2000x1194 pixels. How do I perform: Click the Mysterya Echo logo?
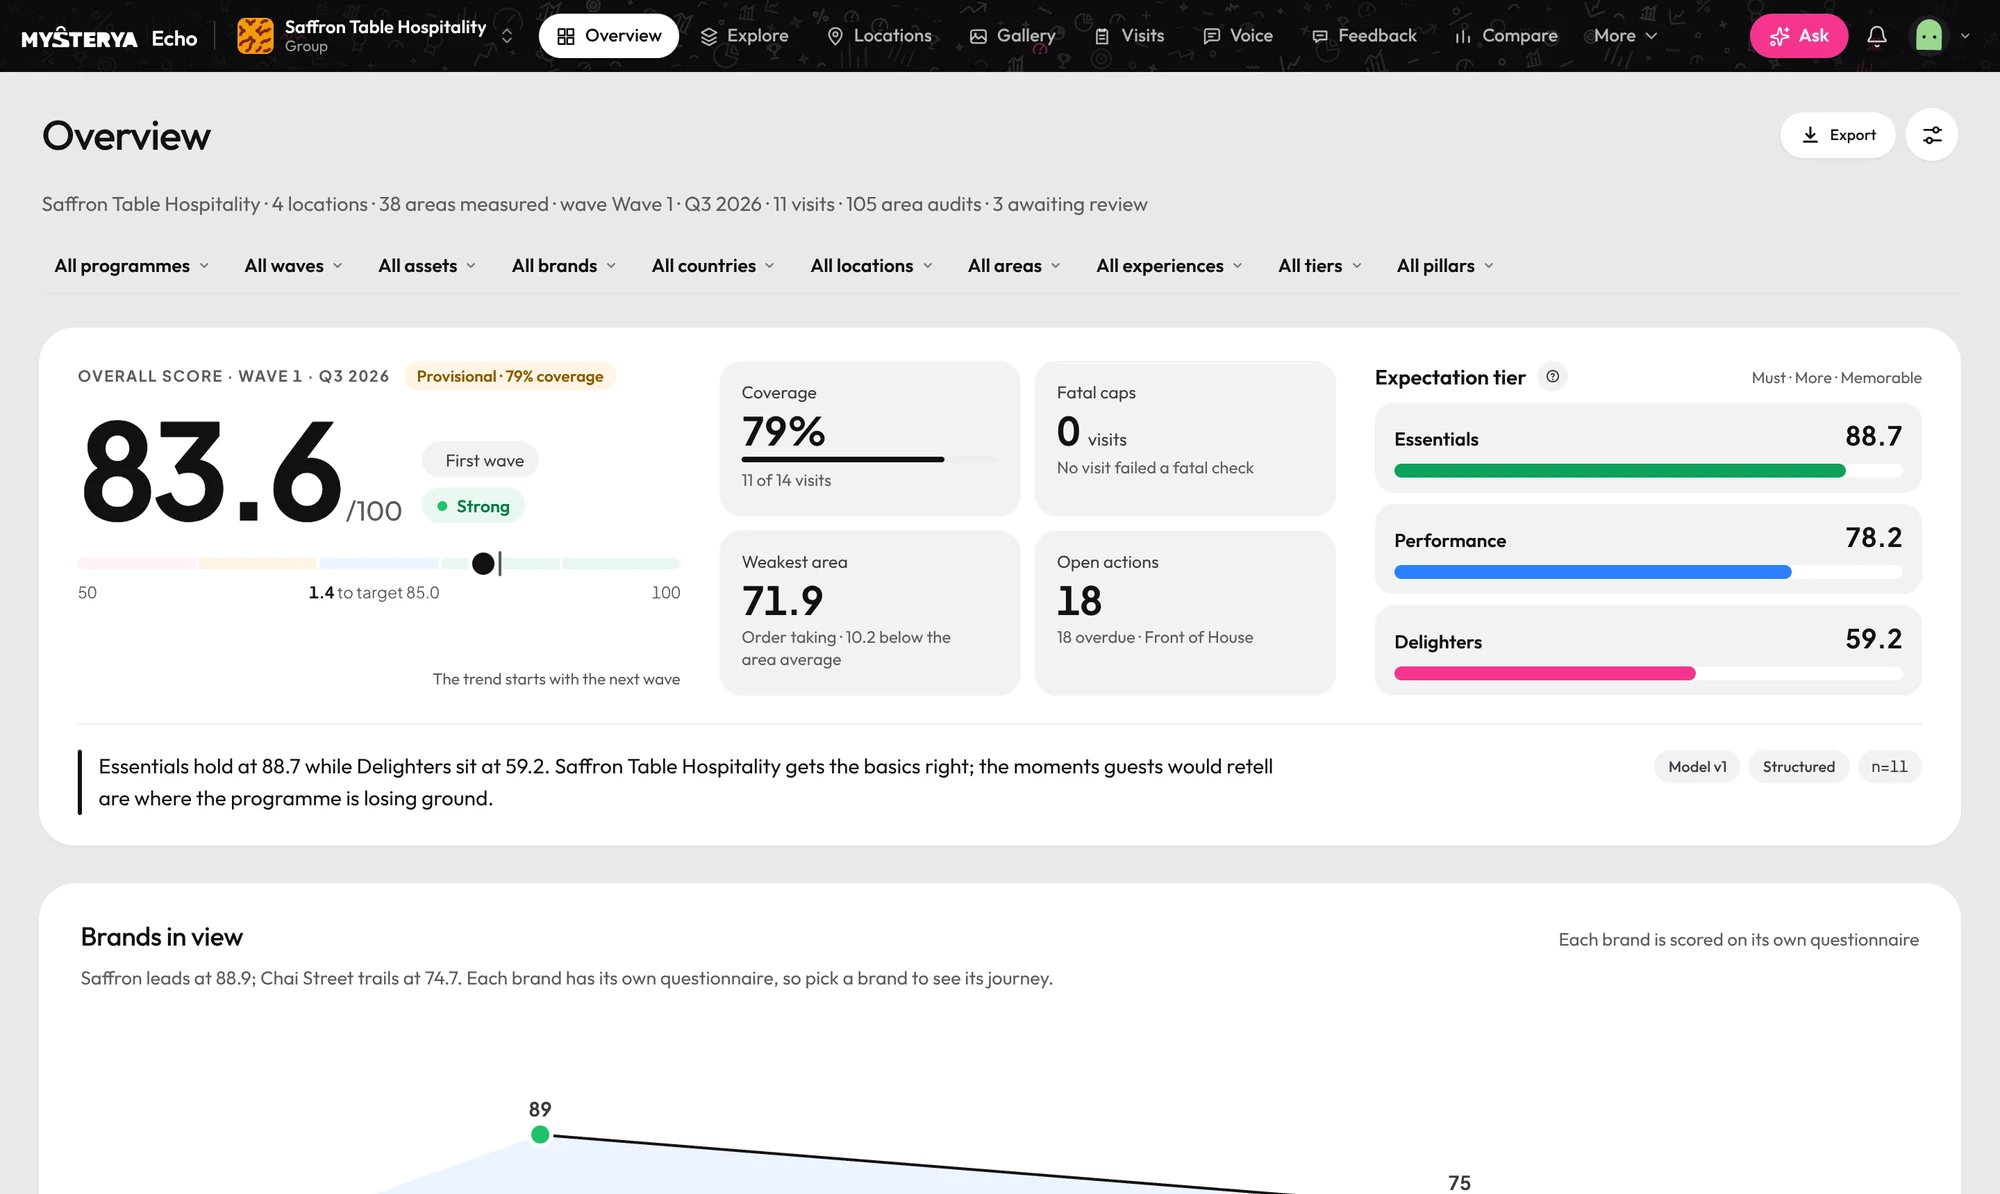click(109, 37)
